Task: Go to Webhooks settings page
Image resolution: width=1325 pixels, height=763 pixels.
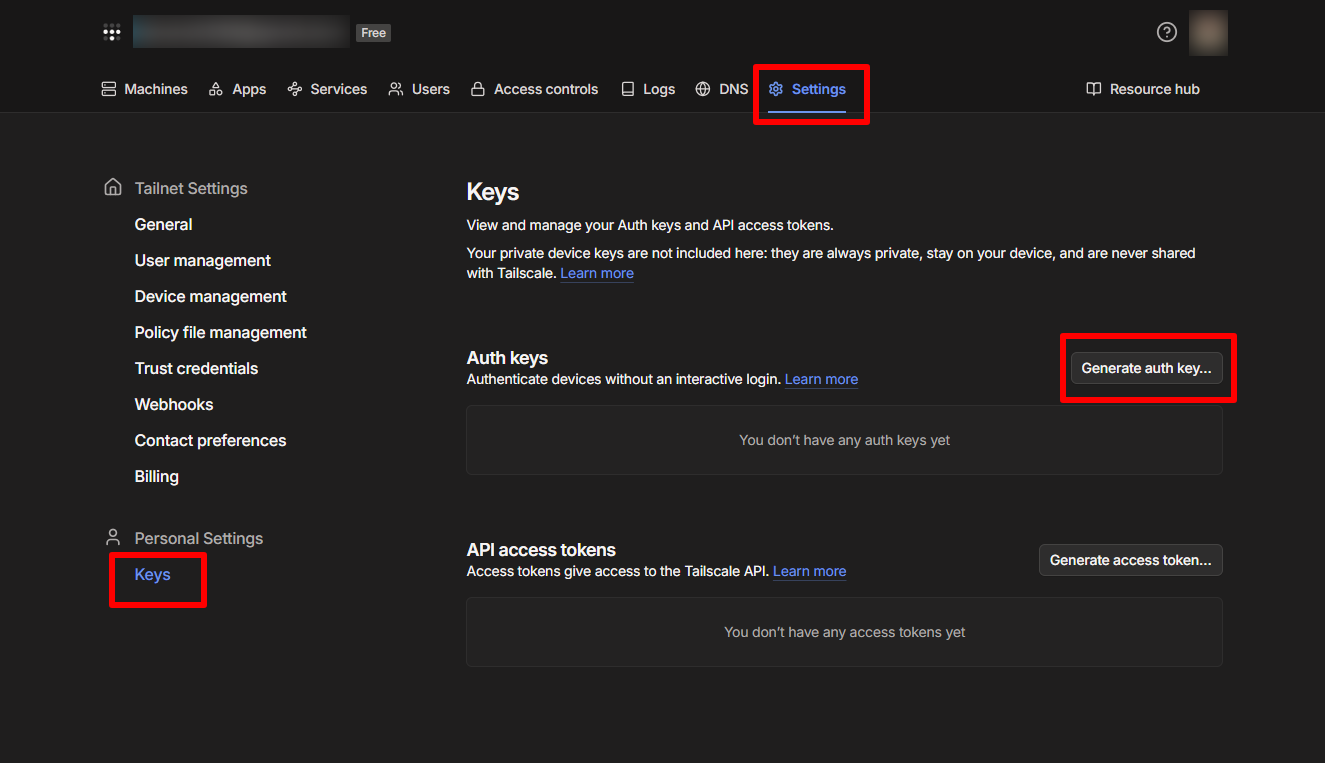Action: pos(174,405)
